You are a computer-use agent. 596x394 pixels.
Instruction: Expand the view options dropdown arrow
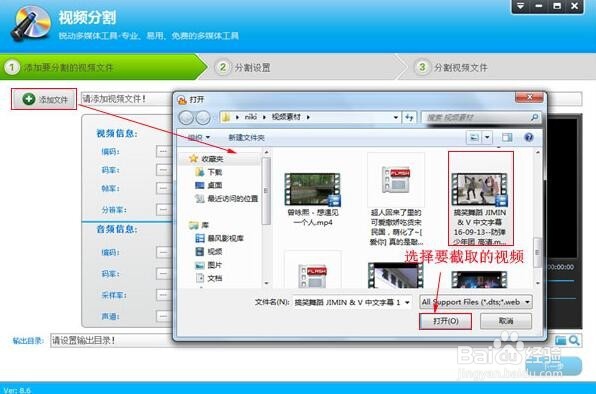(487, 137)
